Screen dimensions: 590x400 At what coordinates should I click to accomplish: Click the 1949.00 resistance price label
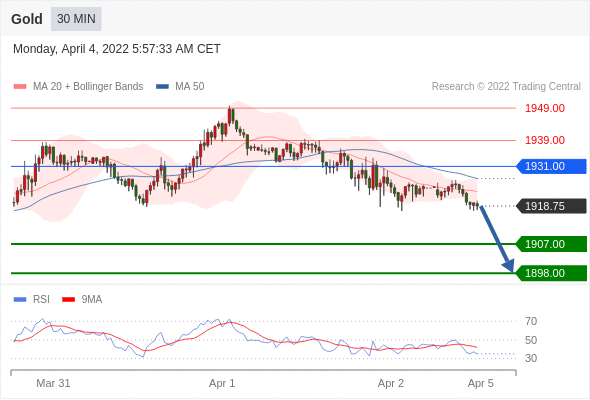(x=545, y=108)
